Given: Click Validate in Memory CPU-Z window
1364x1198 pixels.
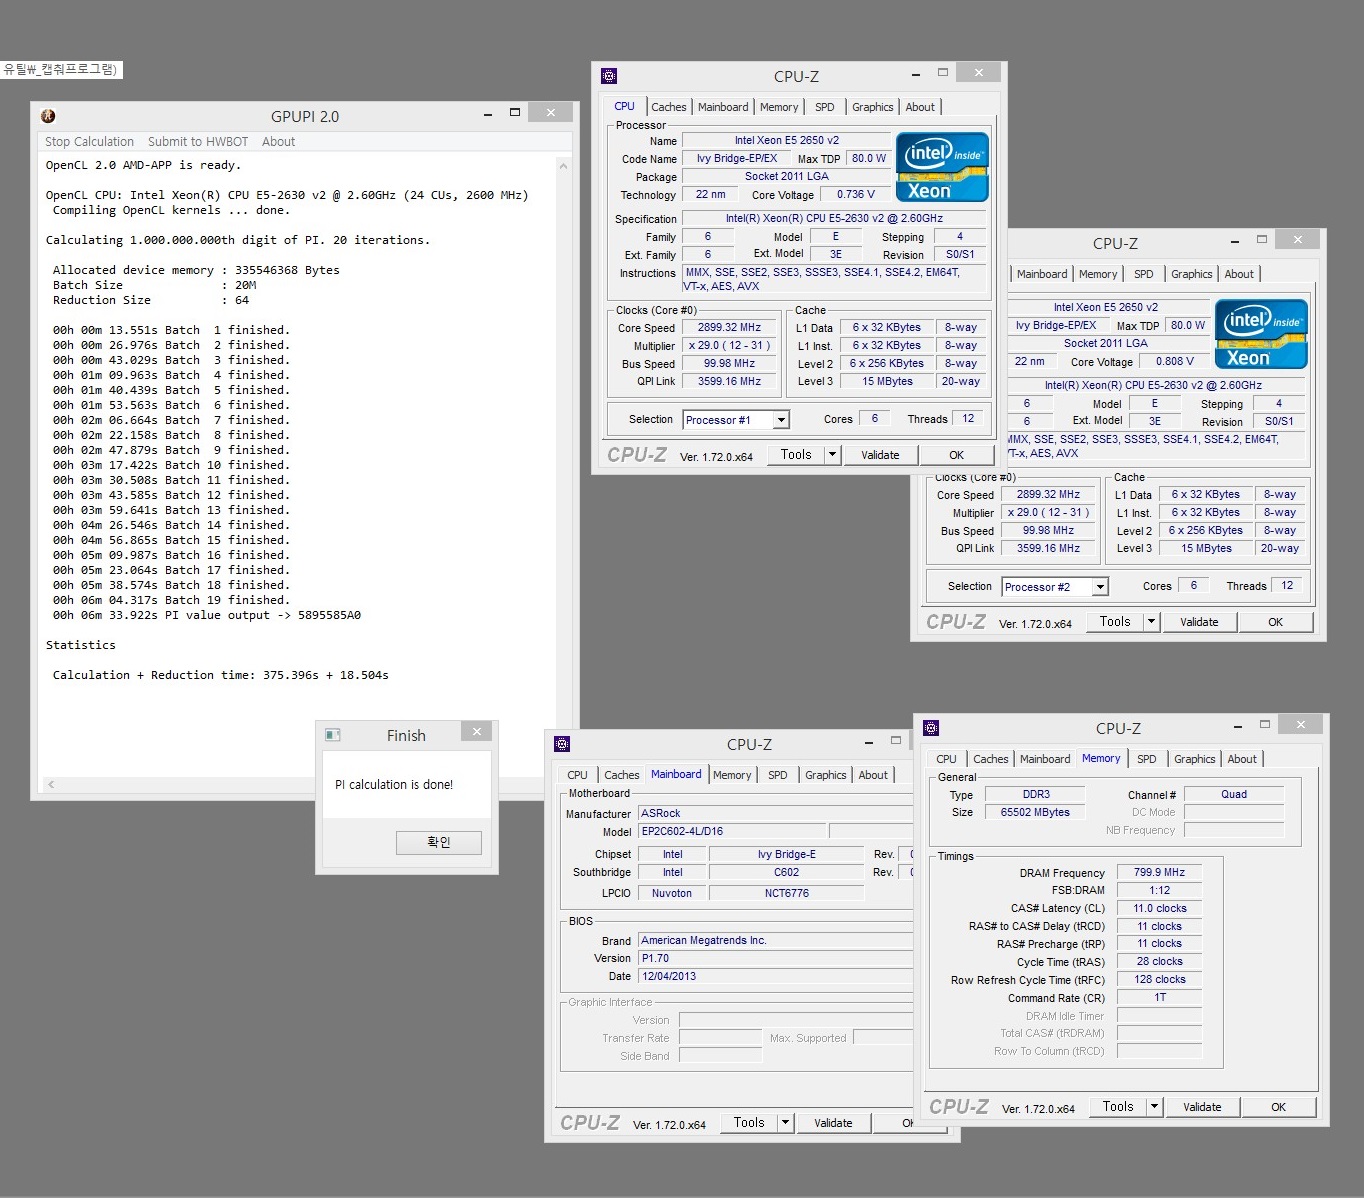Looking at the screenshot, I should tap(1202, 1106).
